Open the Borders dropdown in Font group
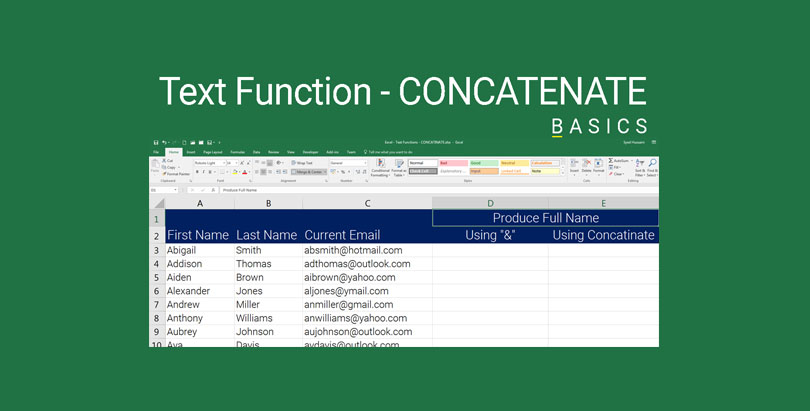 pyautogui.click(x=225, y=172)
